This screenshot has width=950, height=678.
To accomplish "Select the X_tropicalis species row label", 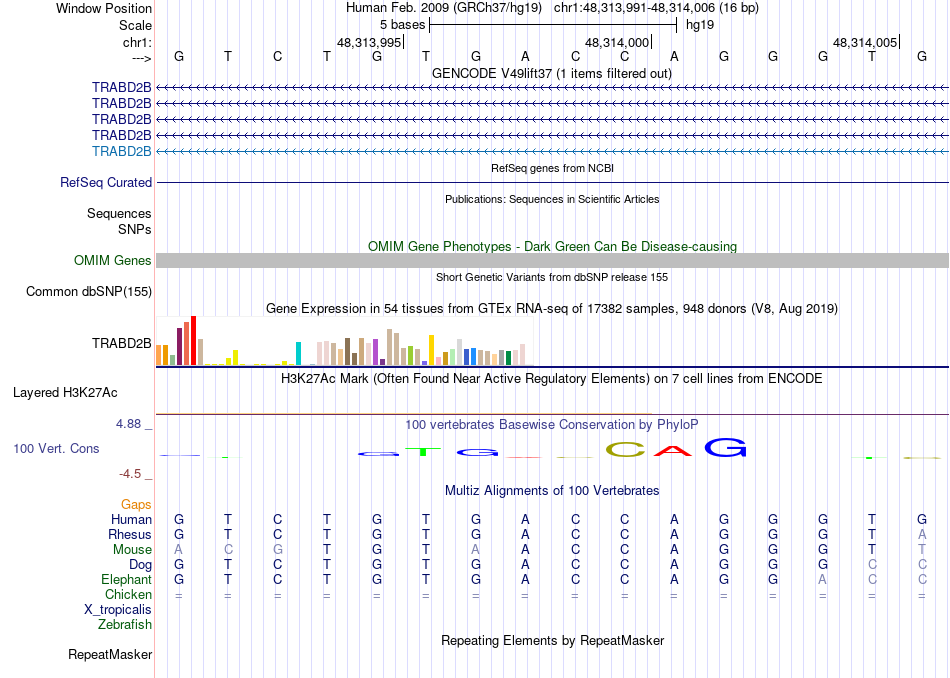I will 118,610.
